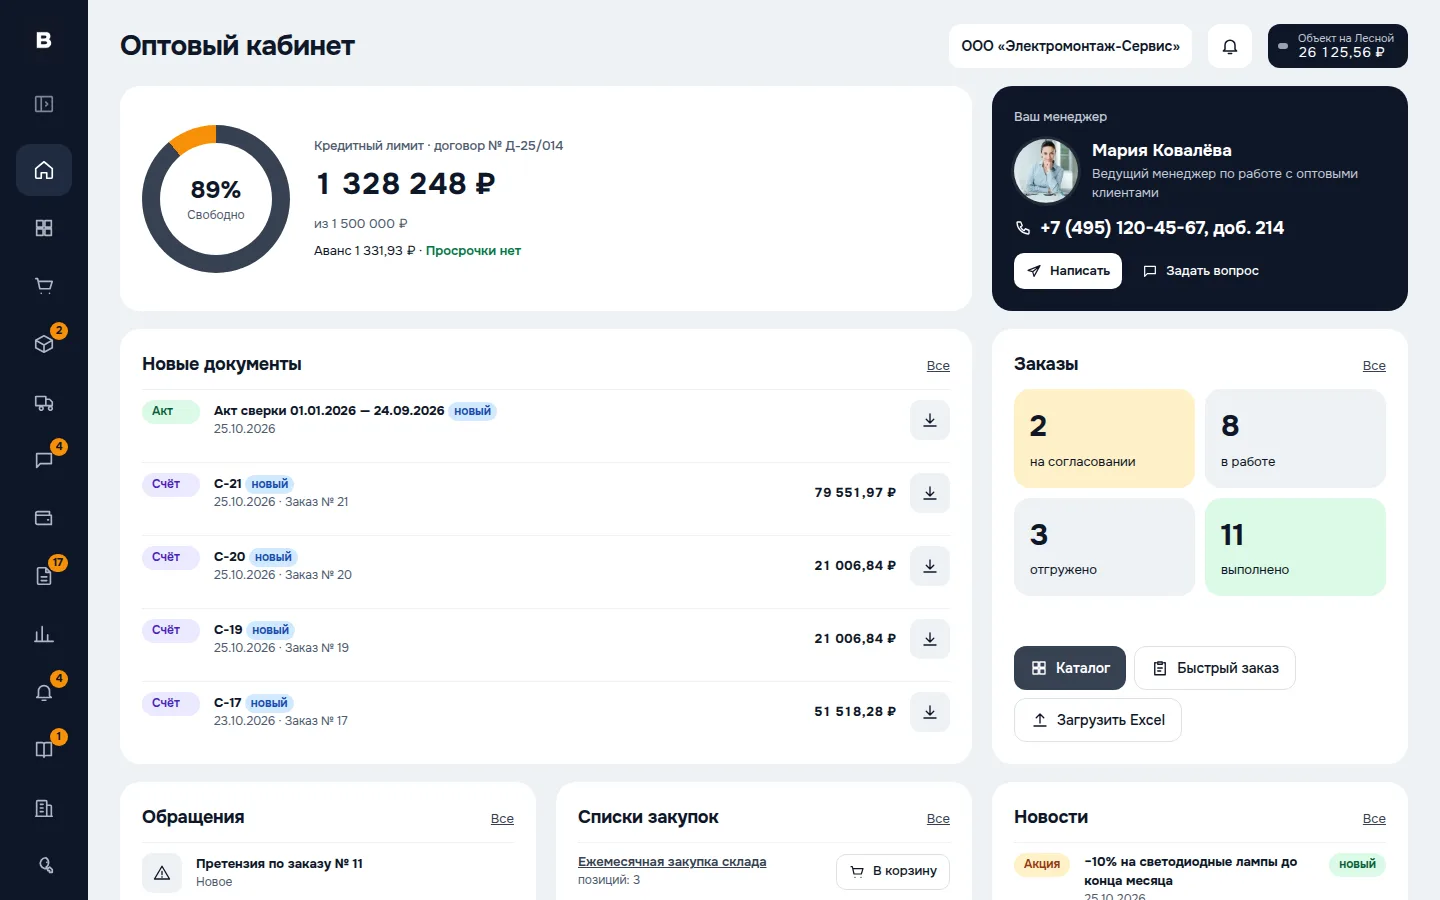
Task: Open the Ежемесячная закупка склада list
Action: coord(672,862)
